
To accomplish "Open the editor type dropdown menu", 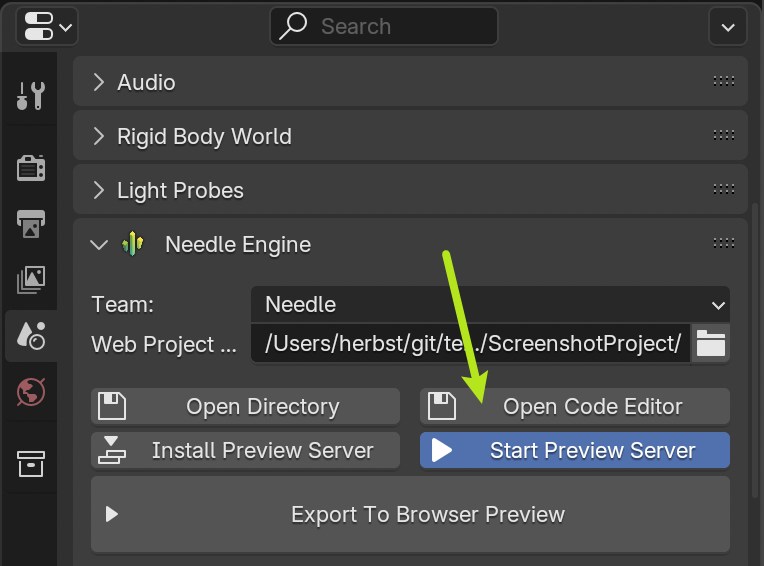I will click(x=47, y=26).
